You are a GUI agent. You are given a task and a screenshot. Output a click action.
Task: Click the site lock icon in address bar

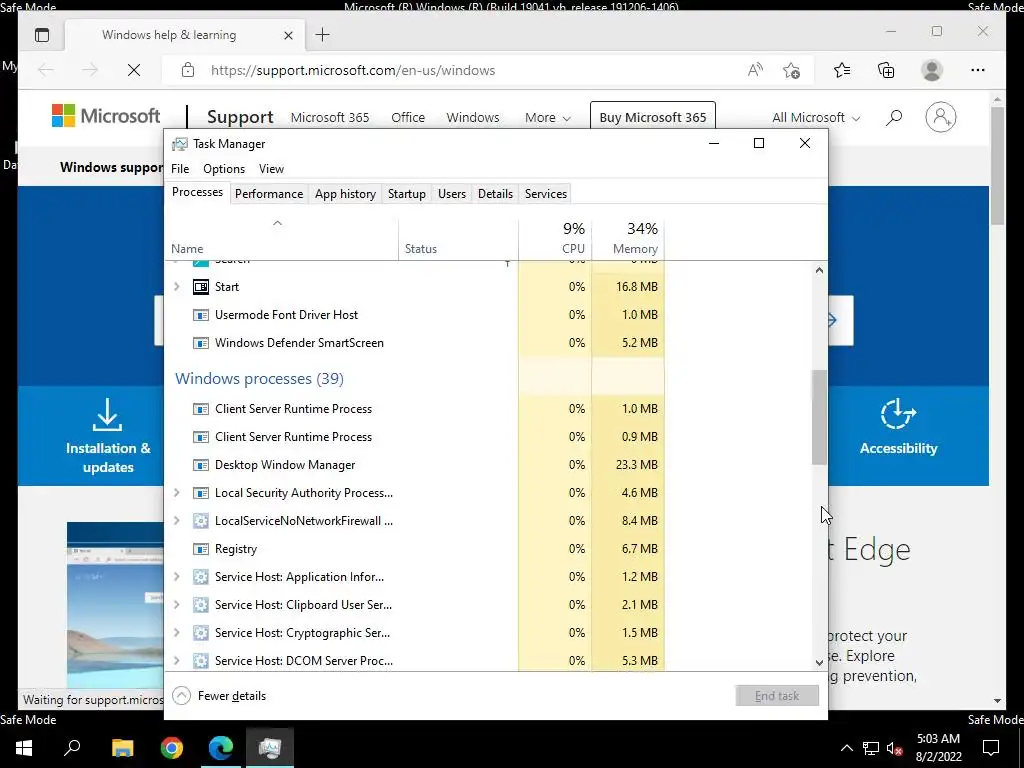click(188, 70)
